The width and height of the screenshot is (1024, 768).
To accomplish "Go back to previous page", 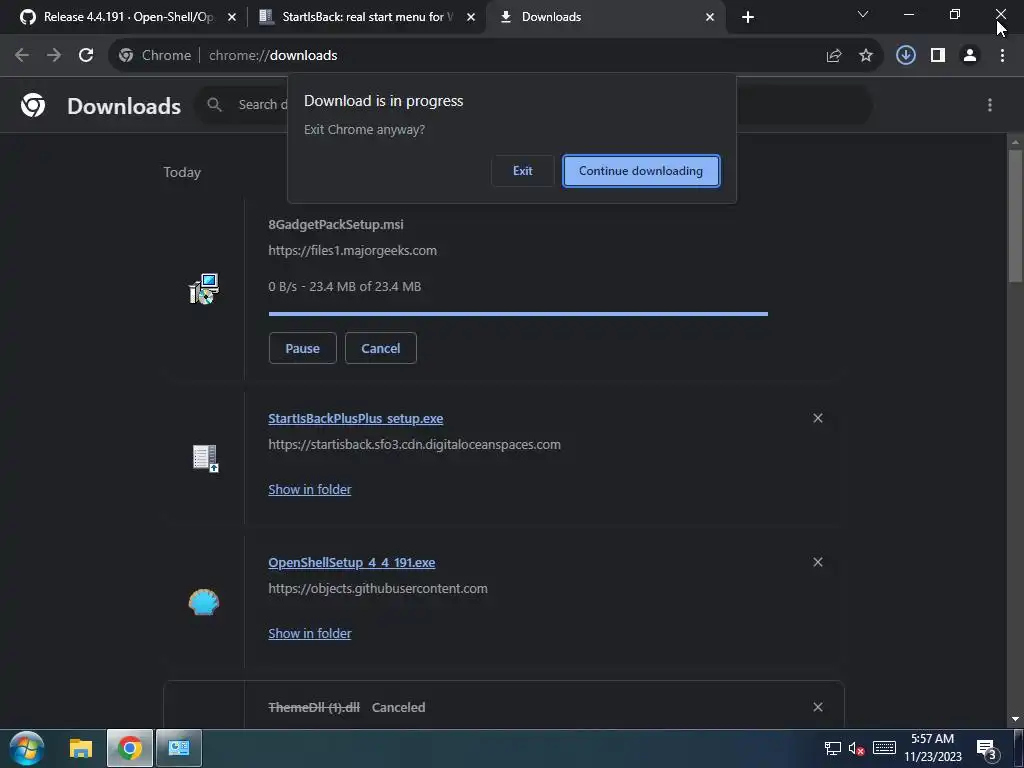I will click(x=22, y=56).
